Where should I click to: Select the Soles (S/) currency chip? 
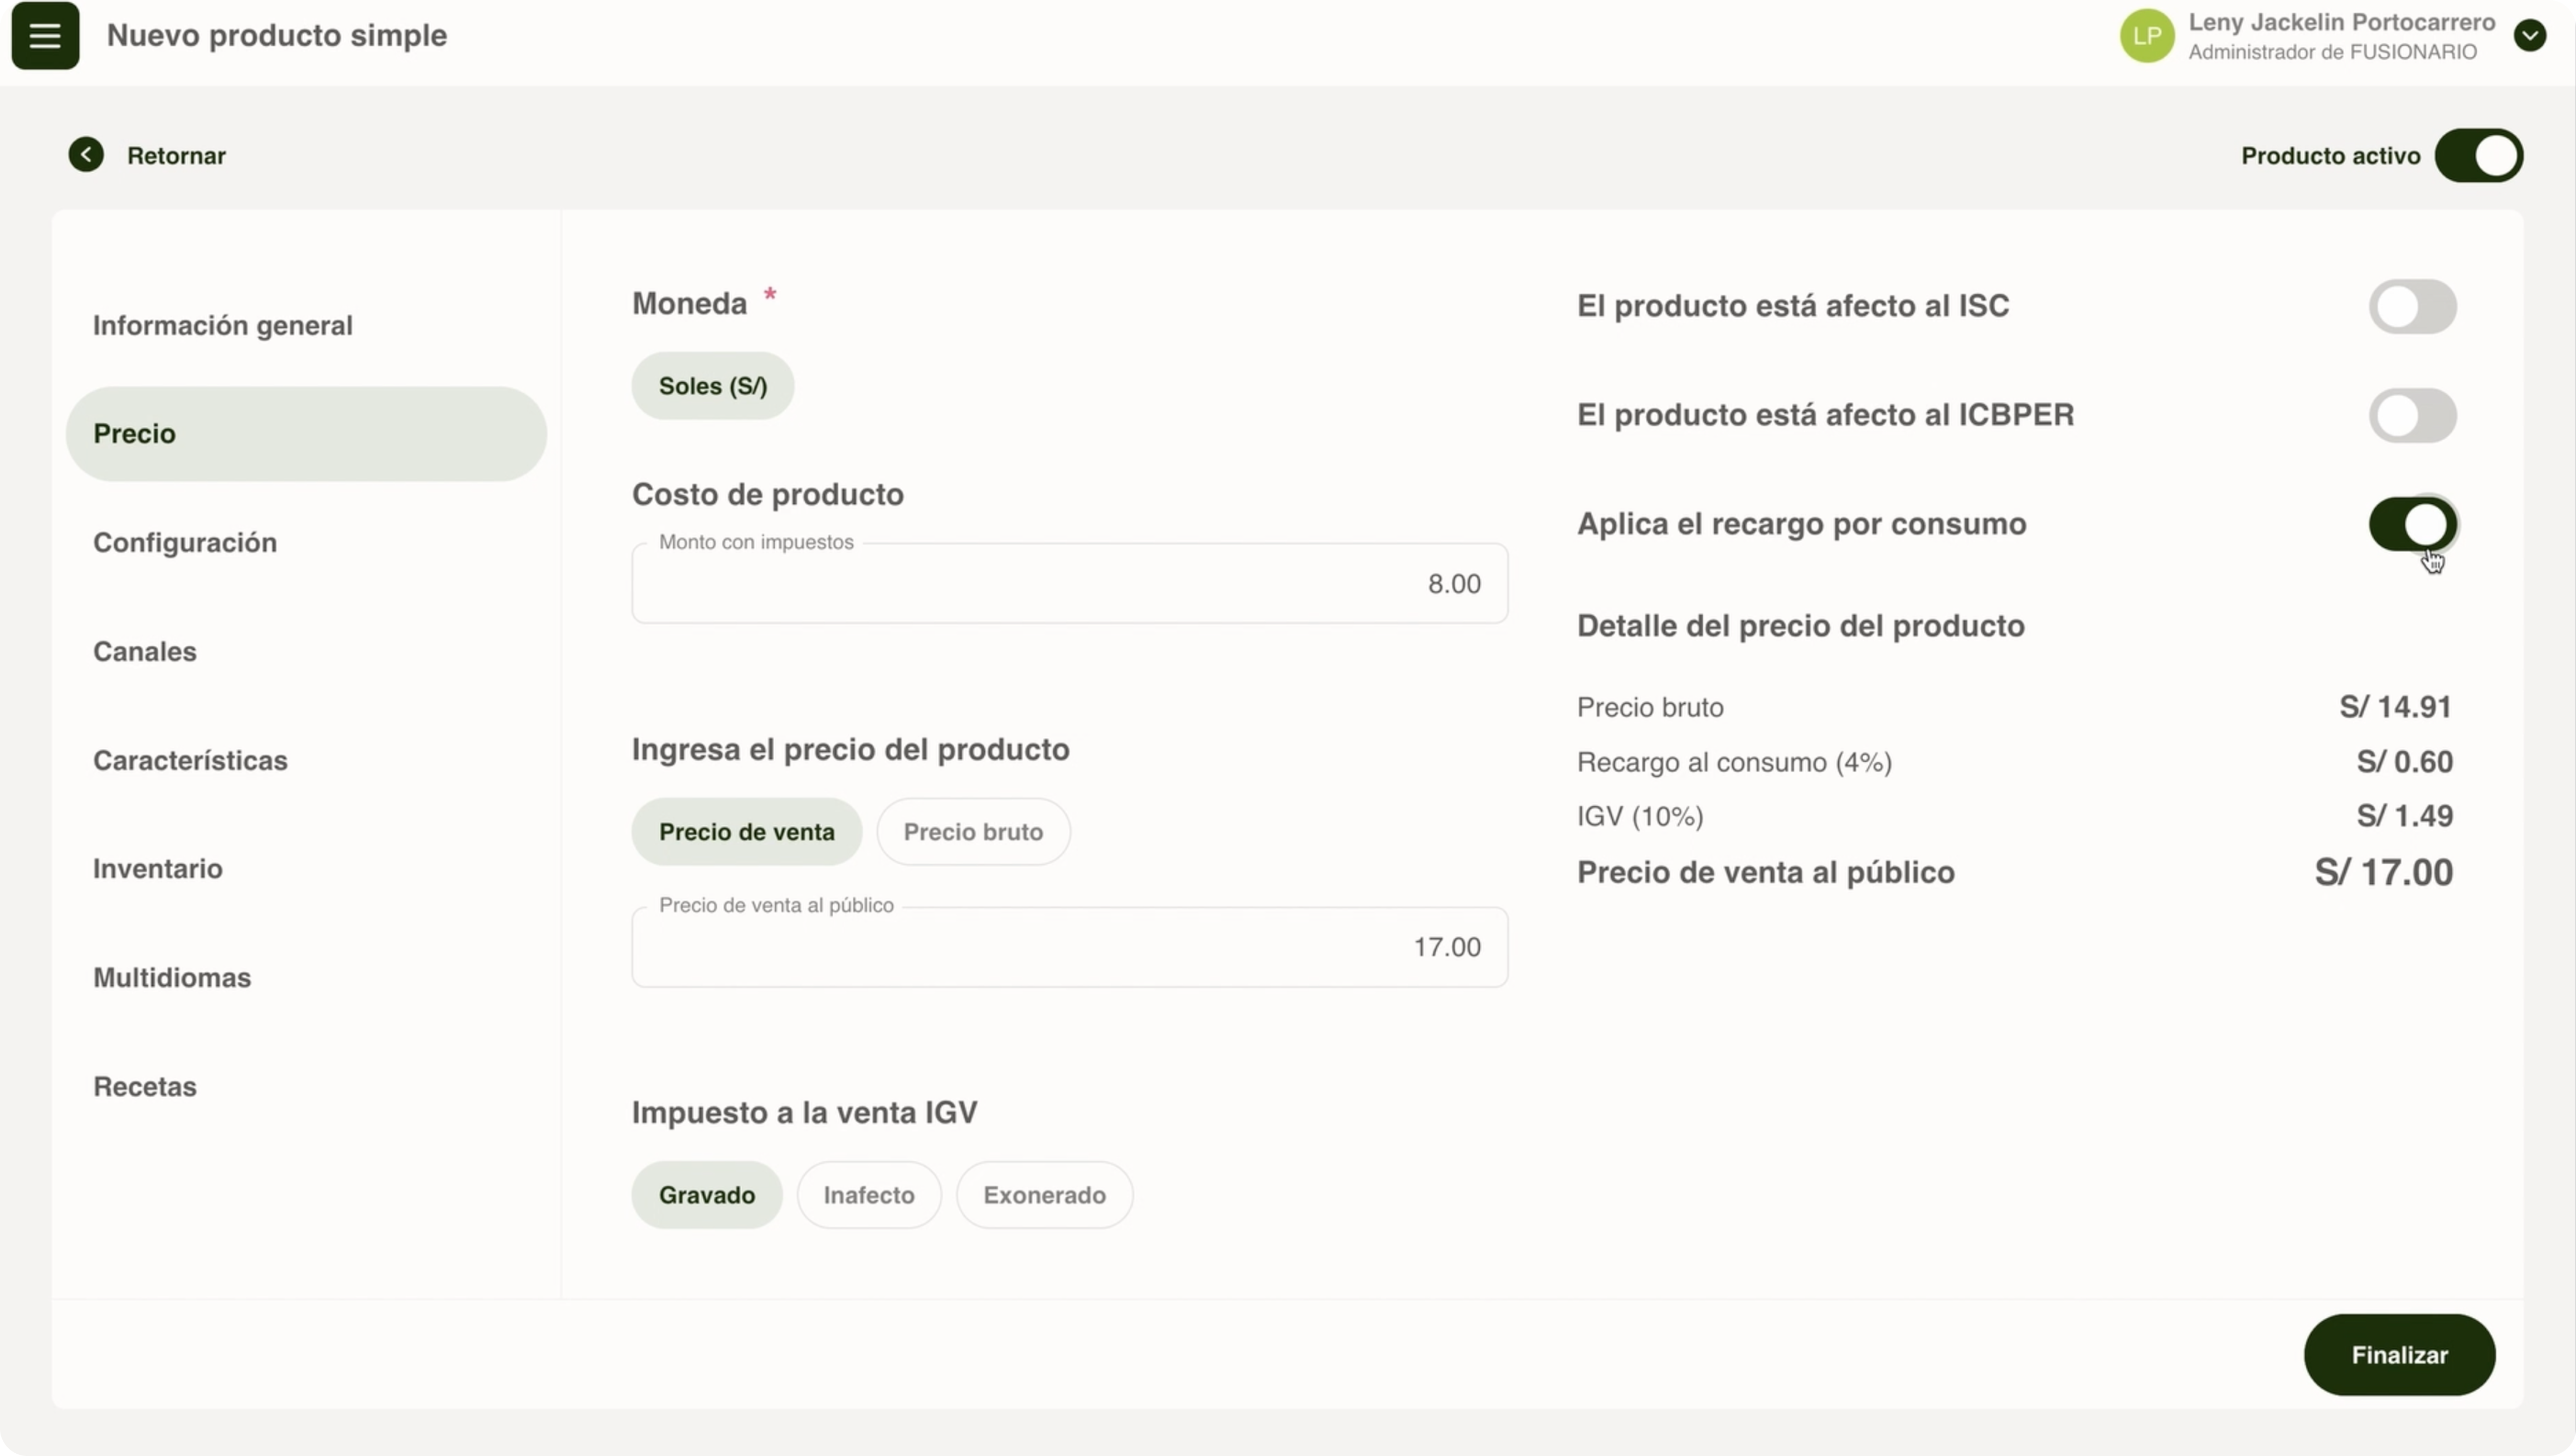click(x=713, y=386)
